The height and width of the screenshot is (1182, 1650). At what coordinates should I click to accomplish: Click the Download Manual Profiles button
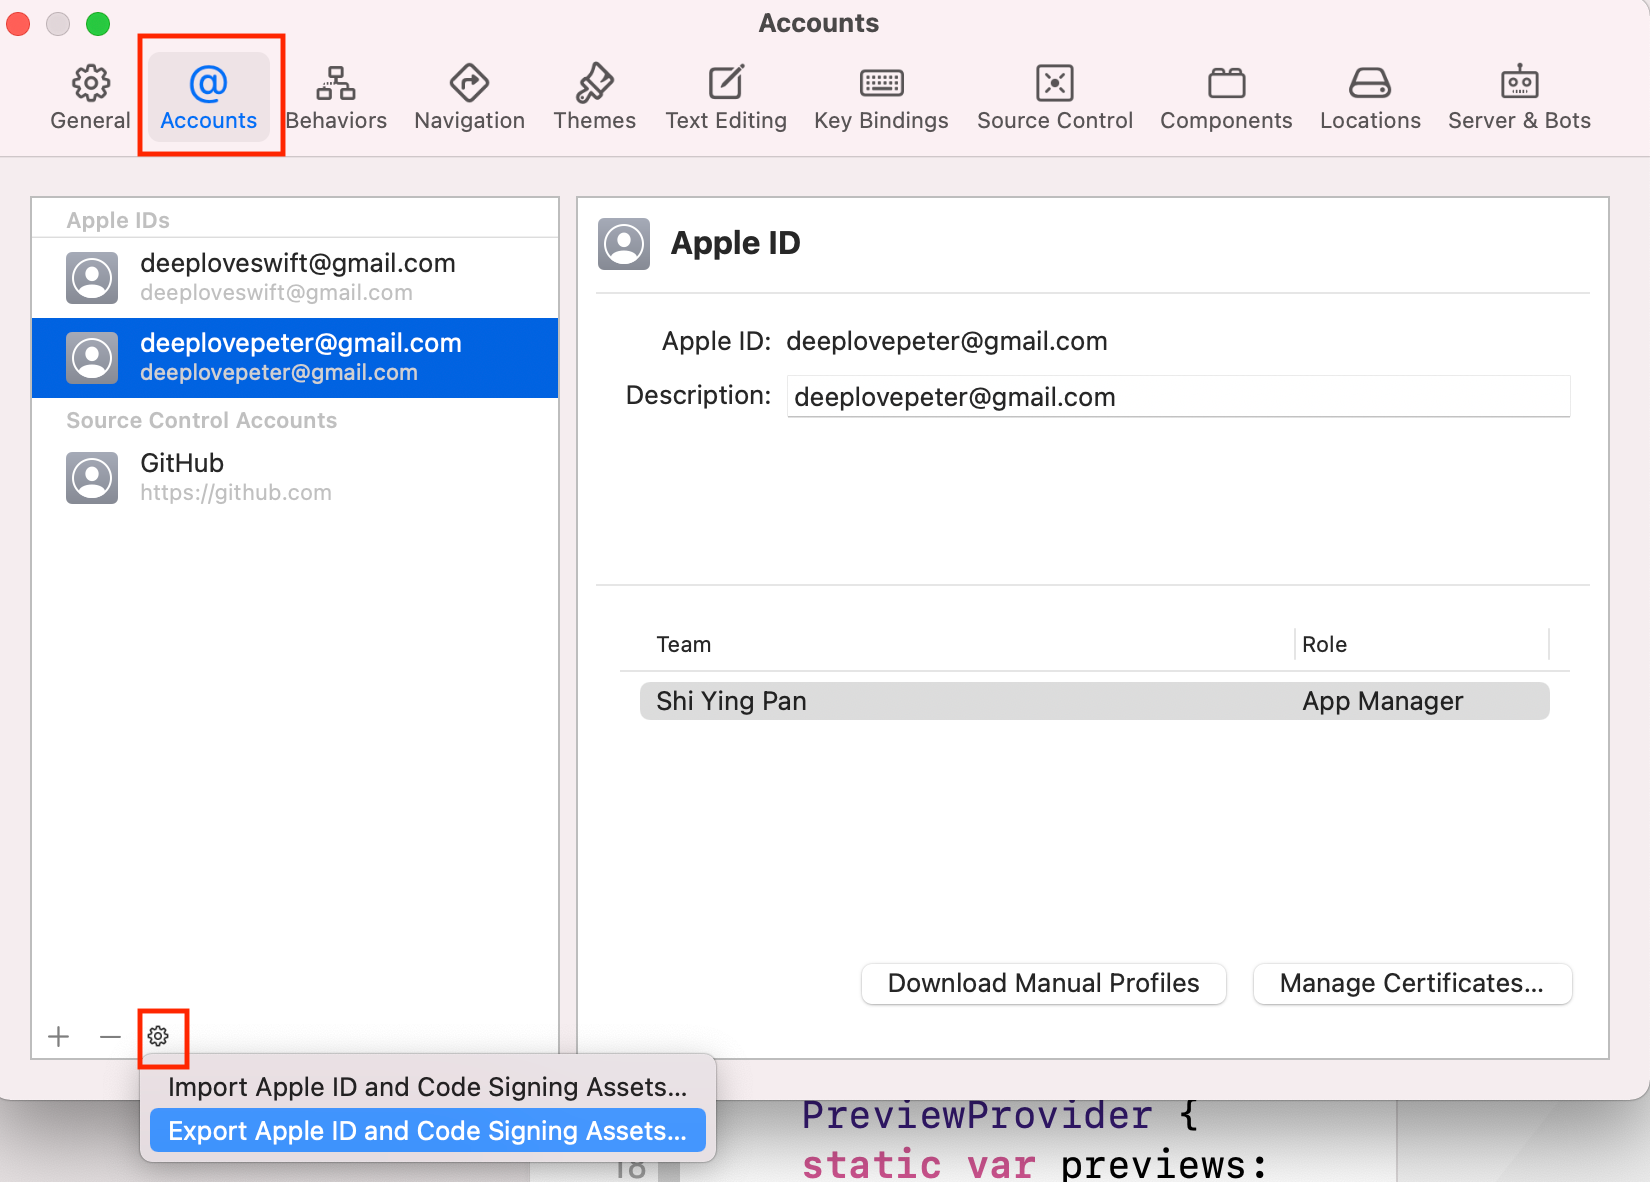click(x=1043, y=983)
